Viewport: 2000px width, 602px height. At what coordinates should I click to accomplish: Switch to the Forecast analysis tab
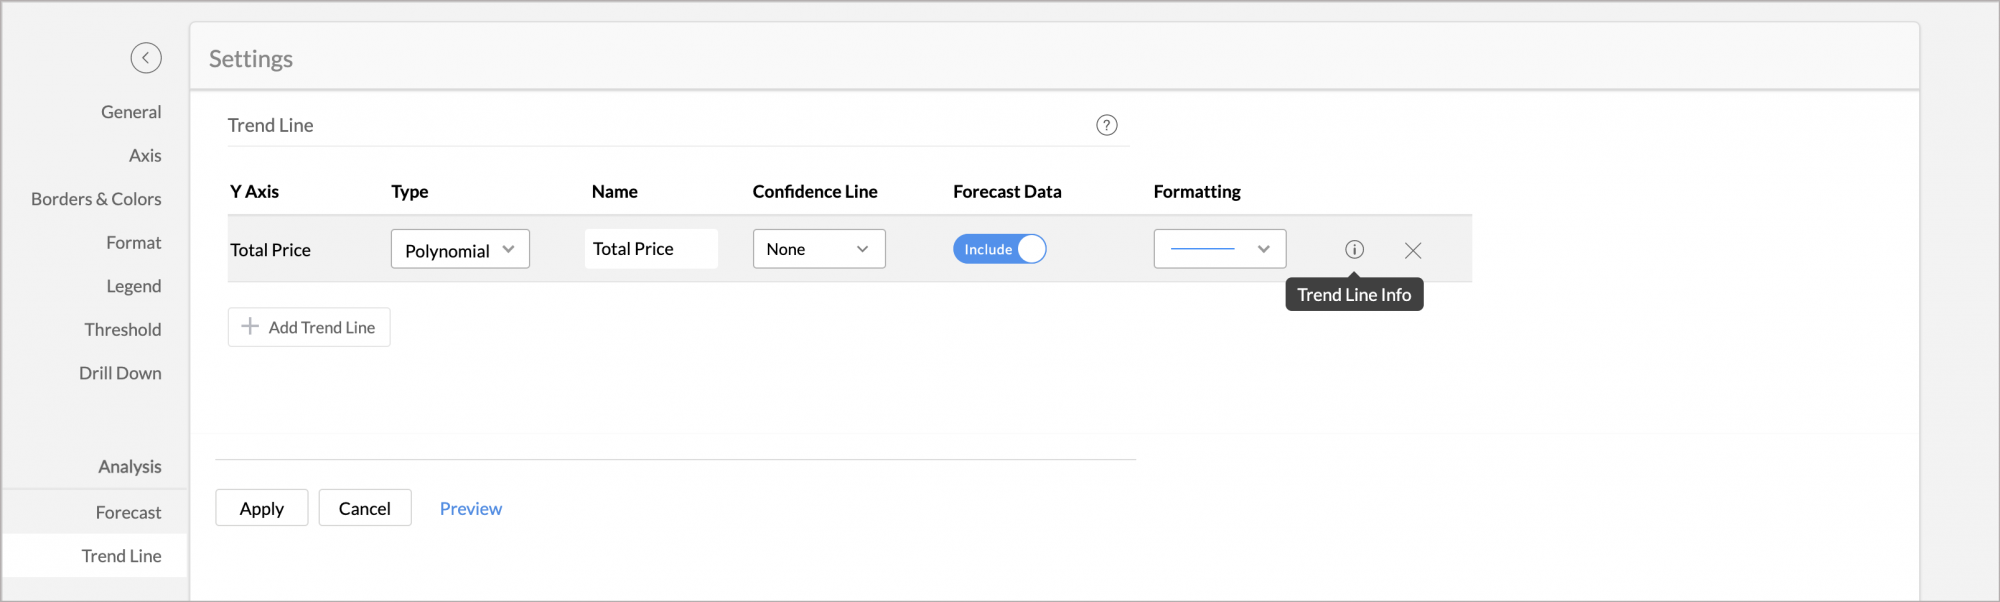pos(128,513)
